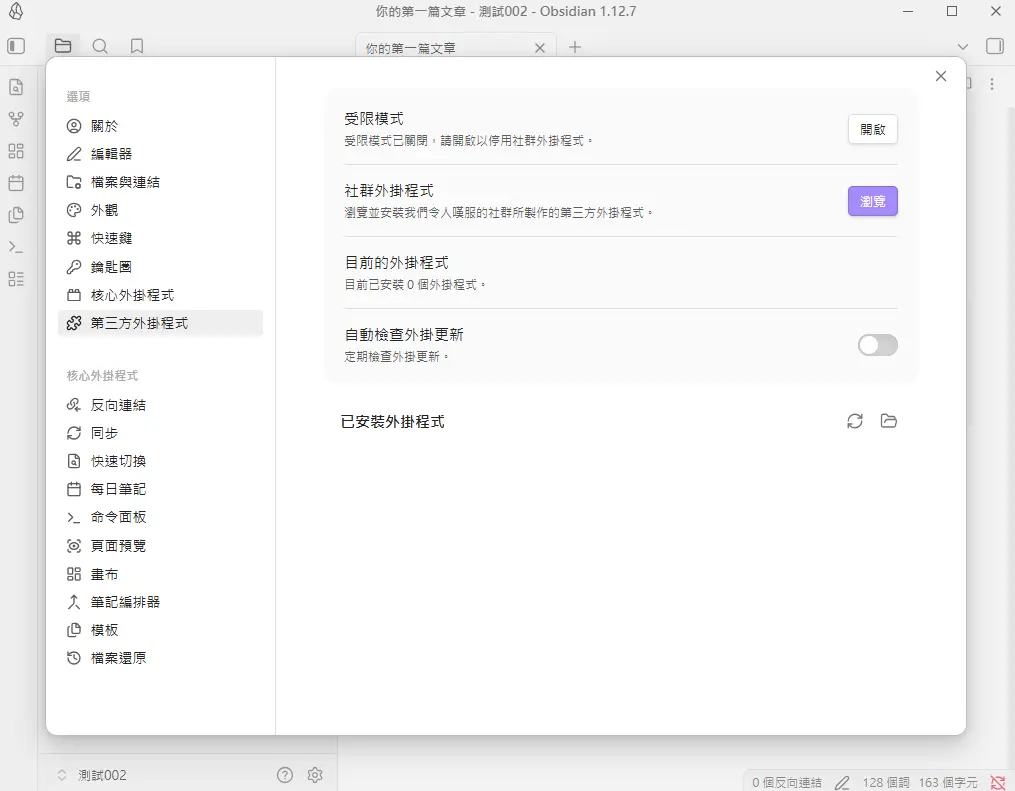The height and width of the screenshot is (791, 1015).
Task: Select 外觀 in settings sidebar
Action: click(x=104, y=210)
